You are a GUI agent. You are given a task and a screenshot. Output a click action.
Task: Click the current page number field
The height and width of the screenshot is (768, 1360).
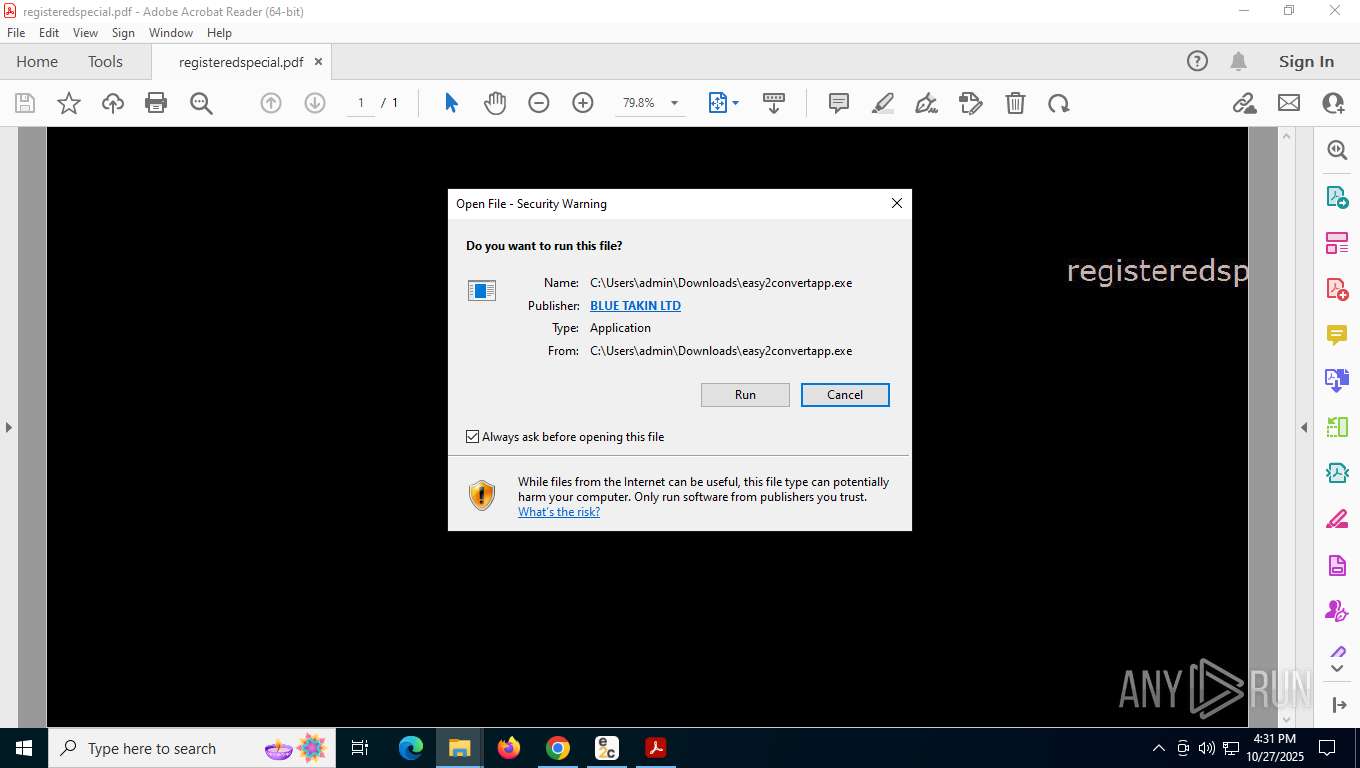tap(361, 103)
